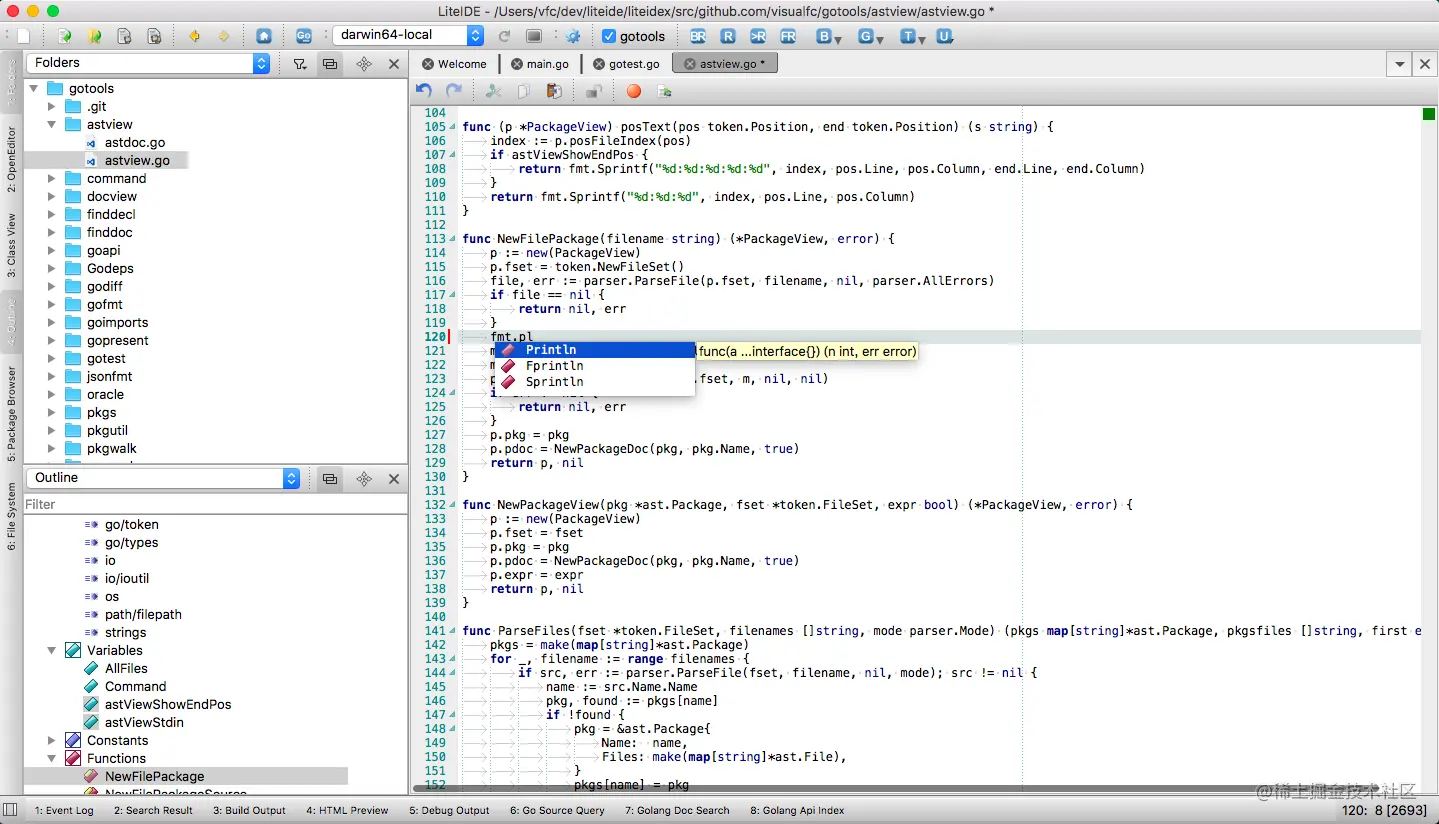Expand the Constants outline node
1439x824 pixels.
click(x=52, y=741)
